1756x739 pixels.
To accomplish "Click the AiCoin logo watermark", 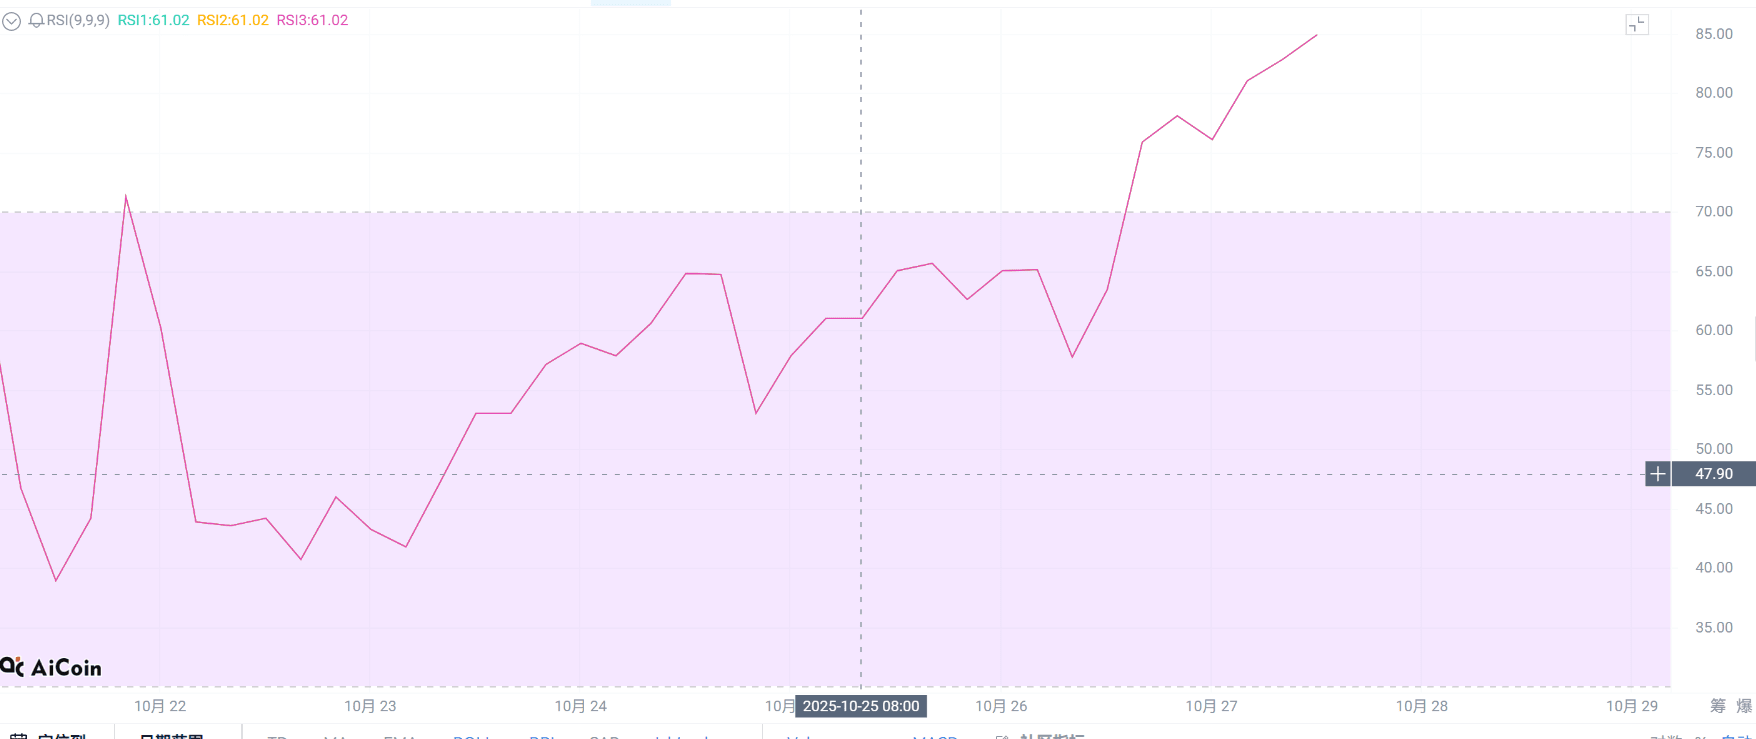I will (x=52, y=667).
